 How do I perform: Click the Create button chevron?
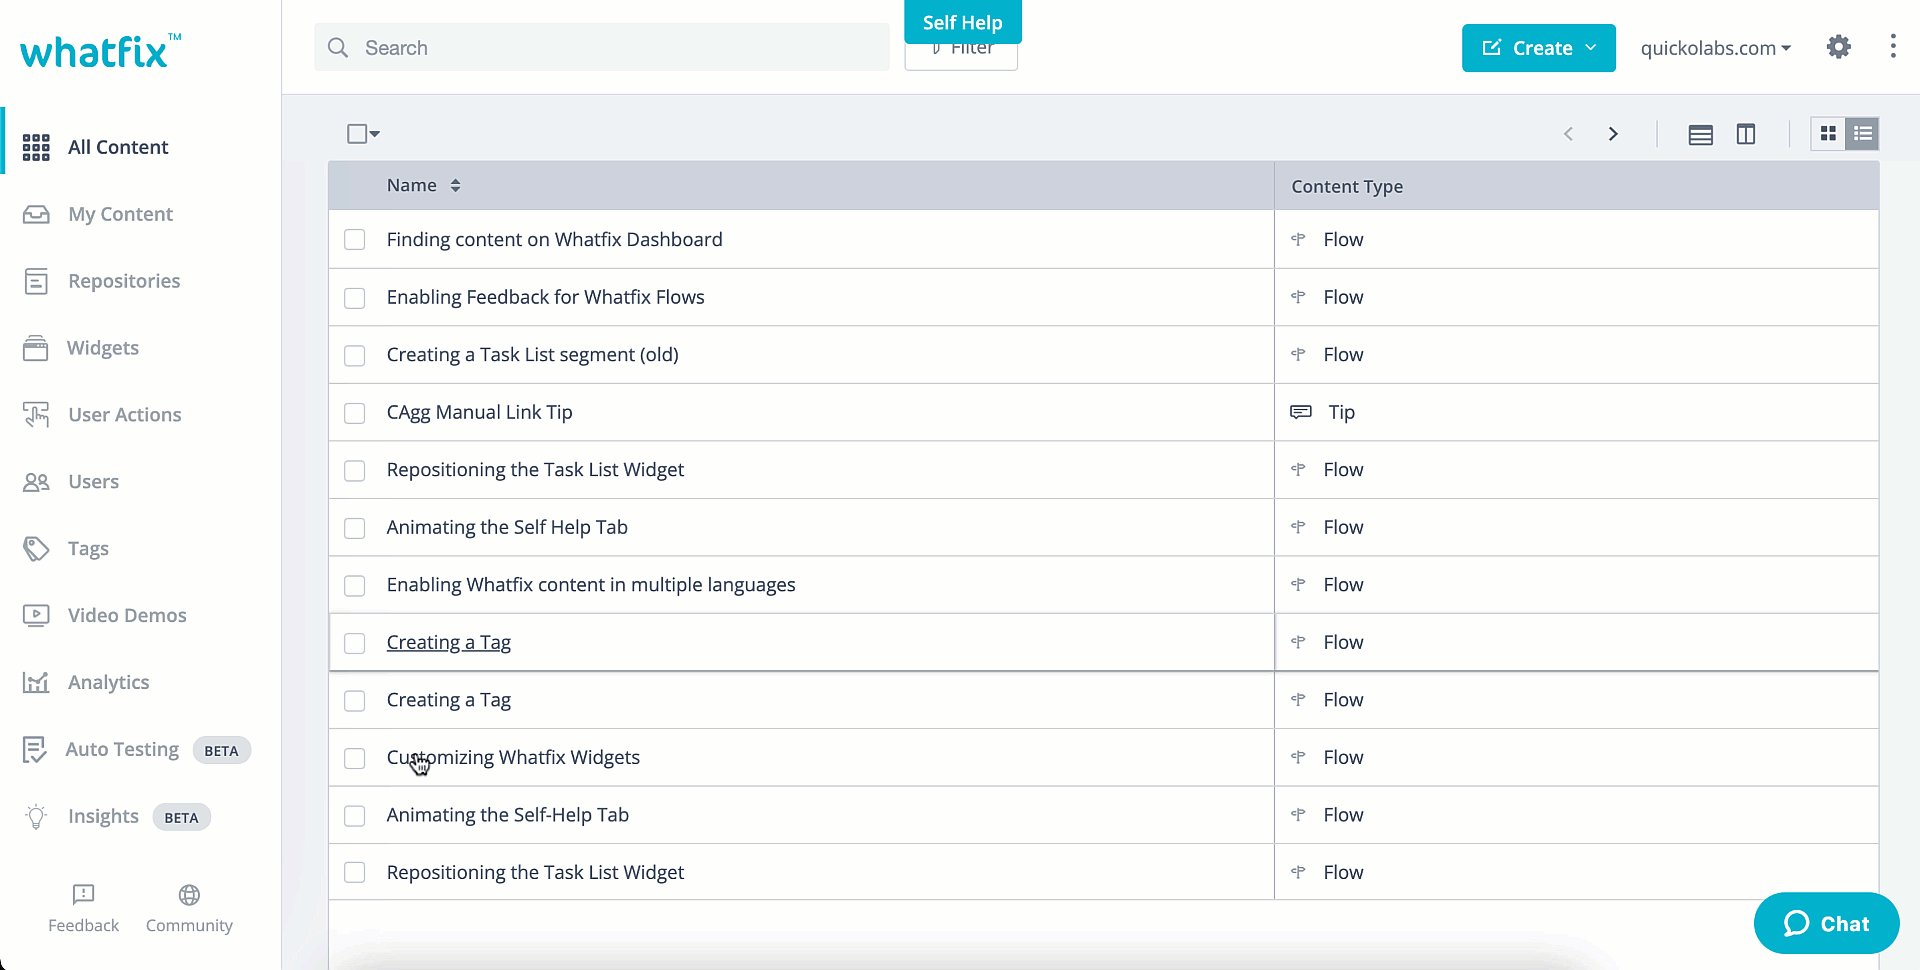(x=1591, y=47)
